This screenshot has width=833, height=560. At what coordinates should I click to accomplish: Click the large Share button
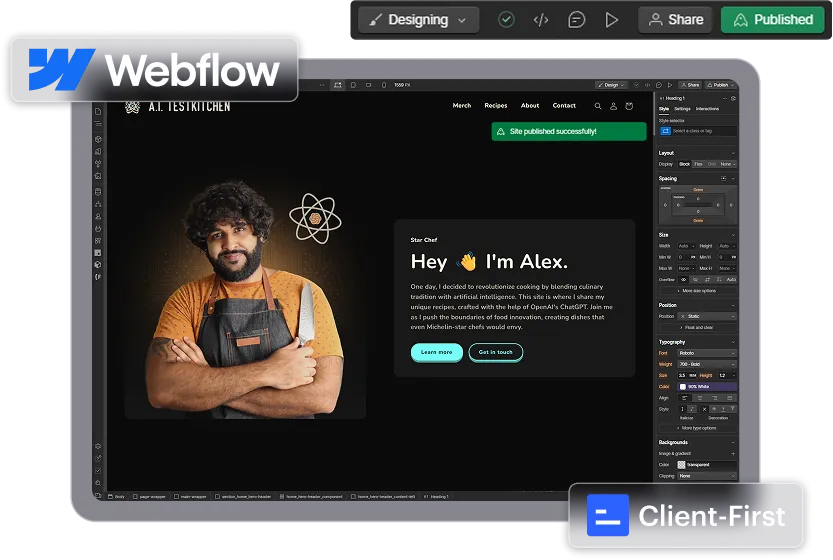pos(676,20)
